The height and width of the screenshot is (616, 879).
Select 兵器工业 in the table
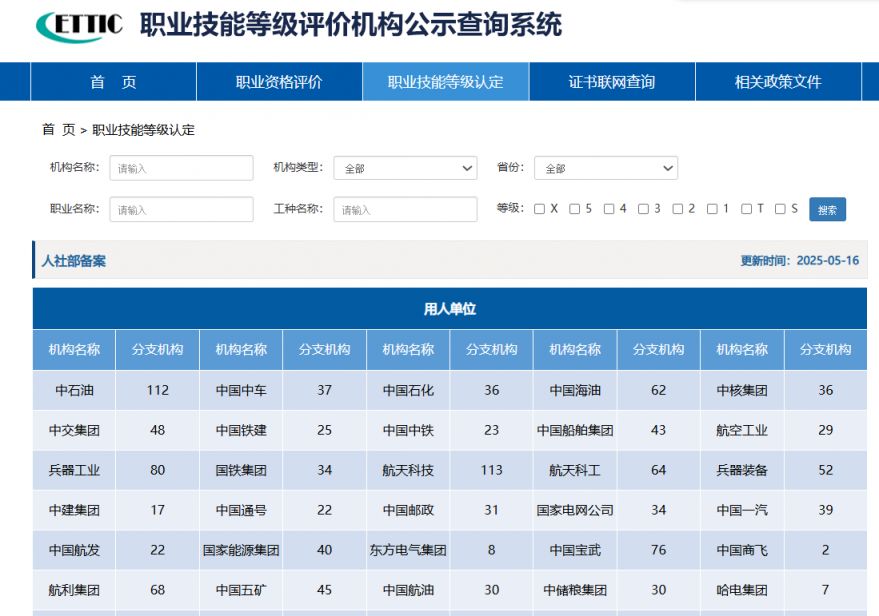pos(74,470)
